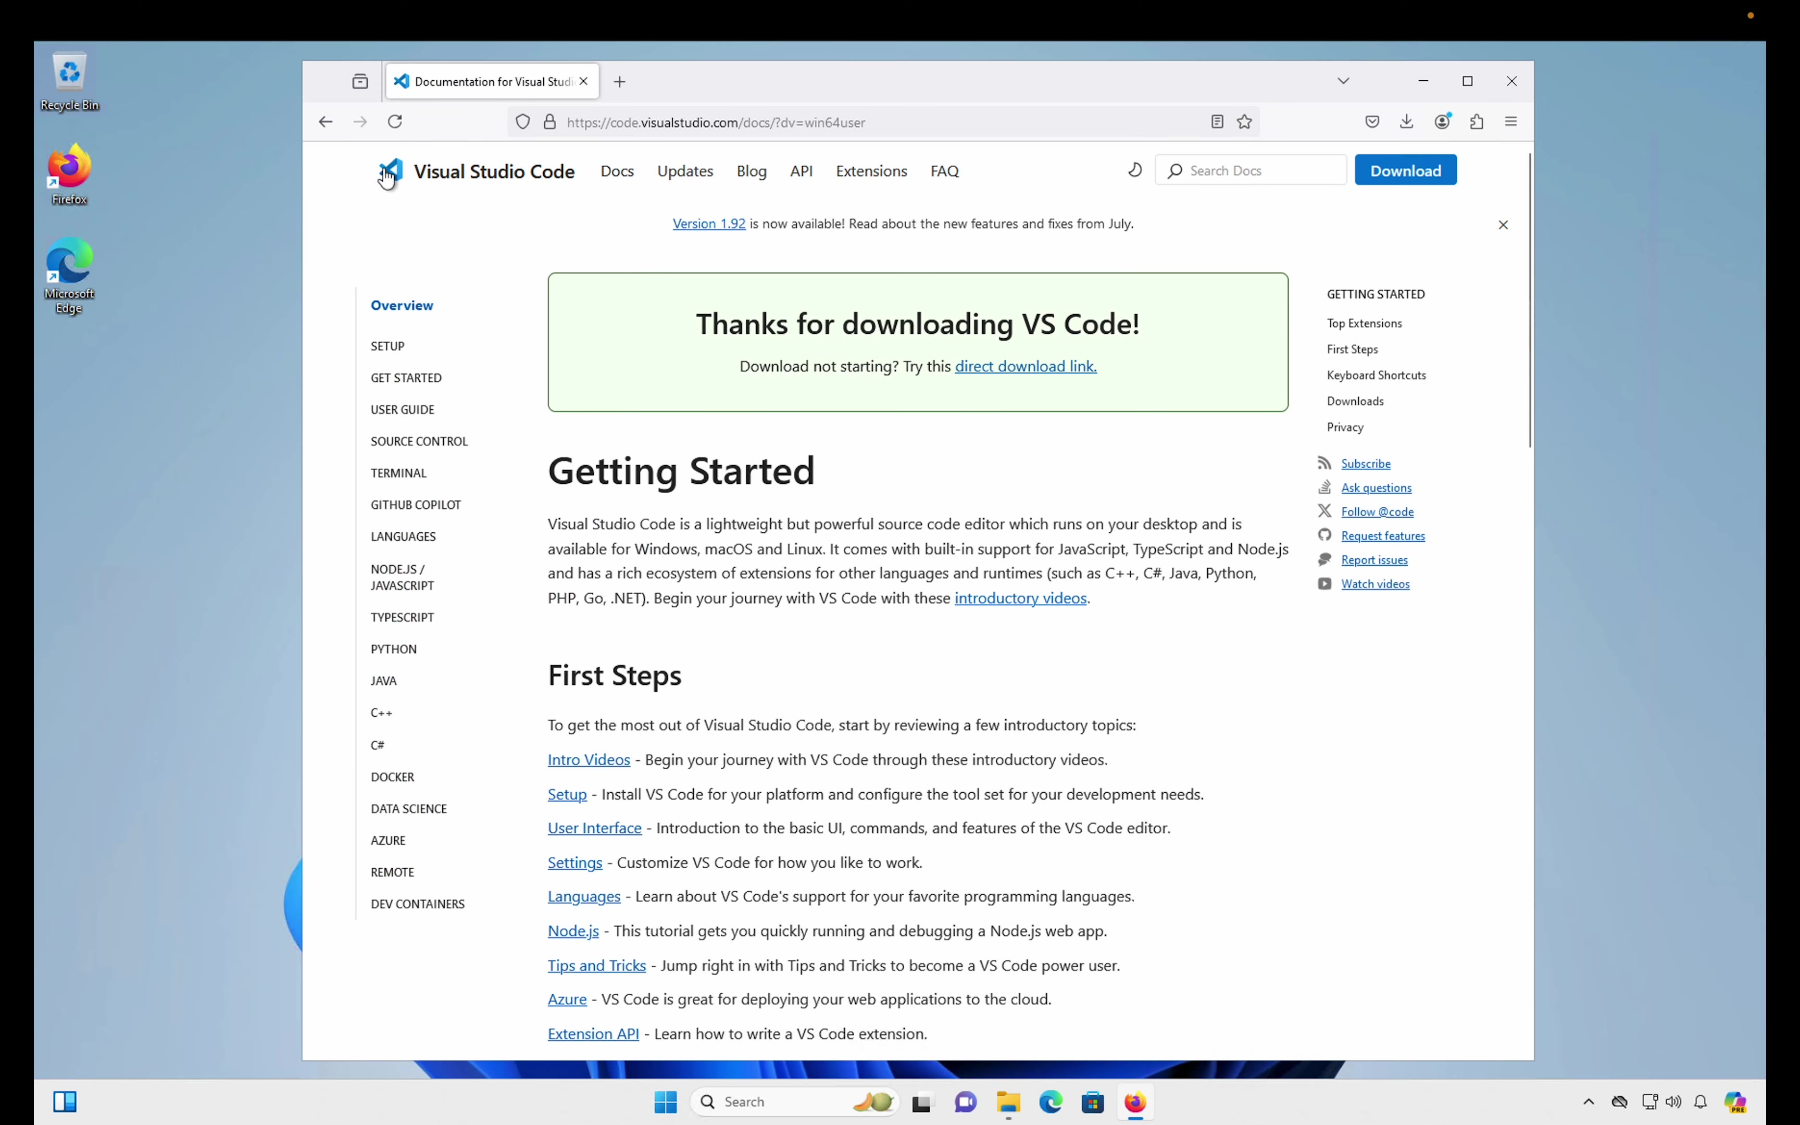Go back with the browser back arrow
The height and width of the screenshot is (1125, 1800).
(325, 122)
